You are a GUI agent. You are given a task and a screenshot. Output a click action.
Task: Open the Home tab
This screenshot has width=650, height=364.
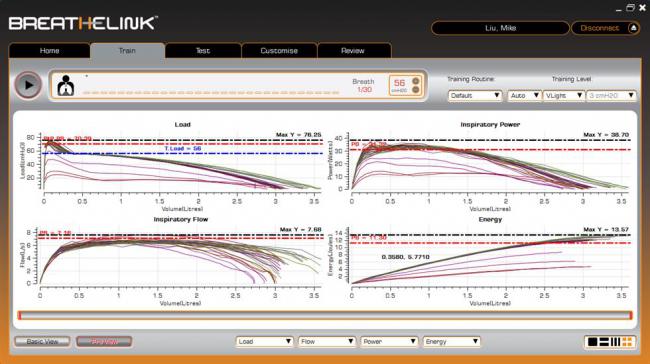pos(49,51)
